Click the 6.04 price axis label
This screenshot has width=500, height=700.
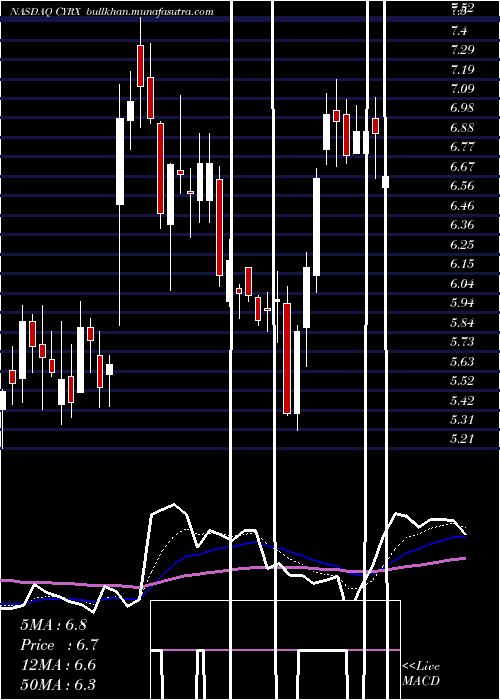(x=462, y=283)
